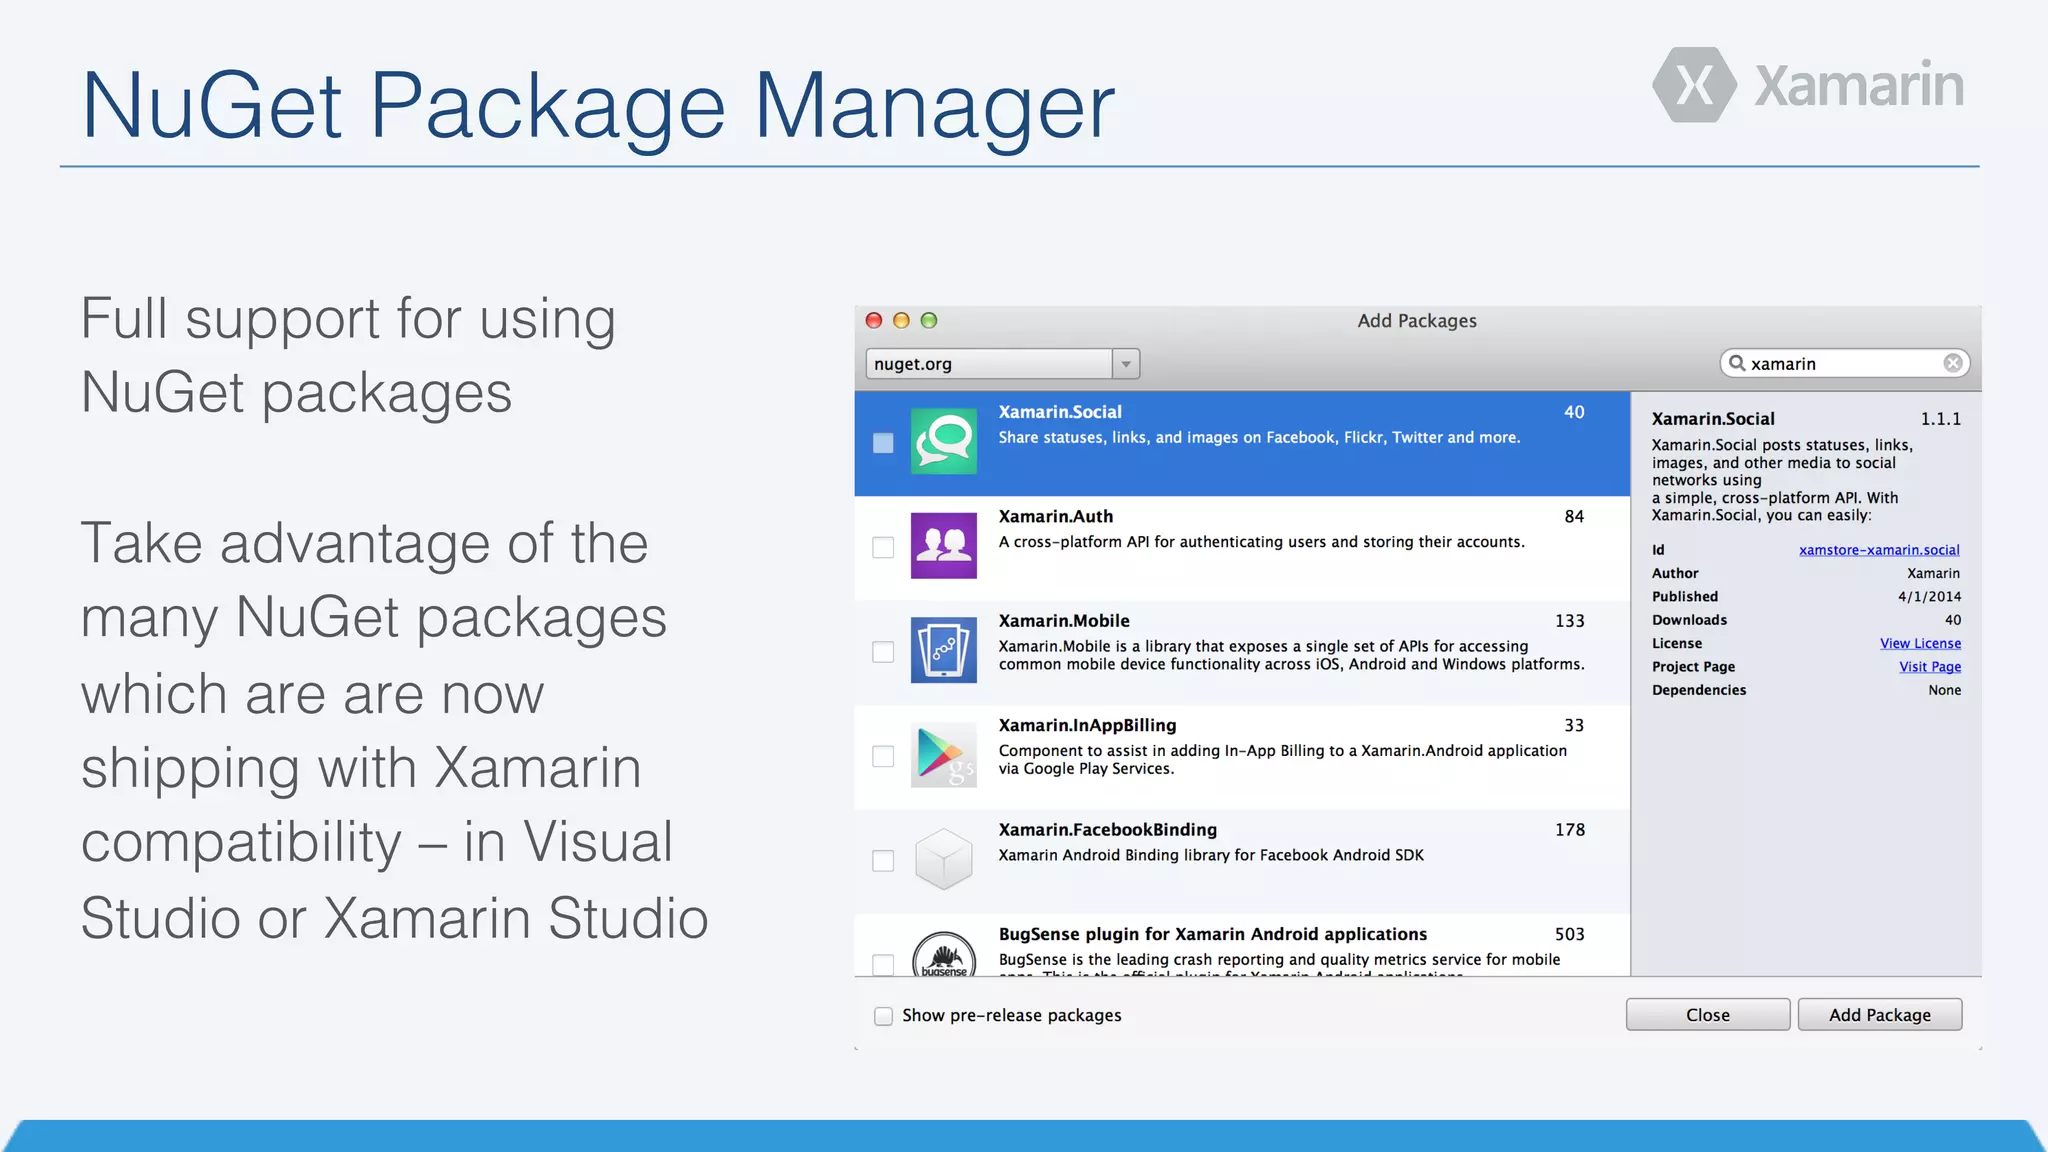Click the Xamarin.InAppBilling Google Play icon

click(943, 754)
